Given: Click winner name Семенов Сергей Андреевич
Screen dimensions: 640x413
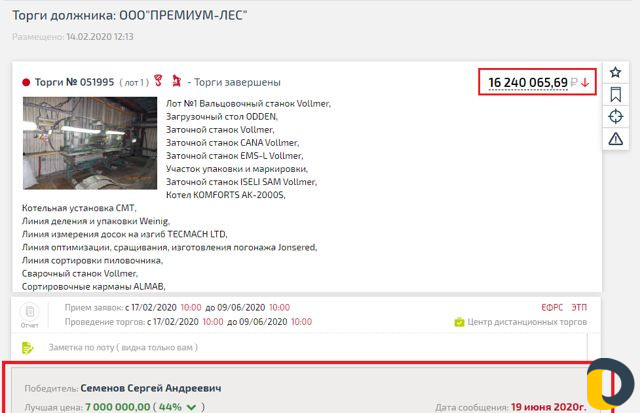Looking at the screenshot, I should pos(151,388).
